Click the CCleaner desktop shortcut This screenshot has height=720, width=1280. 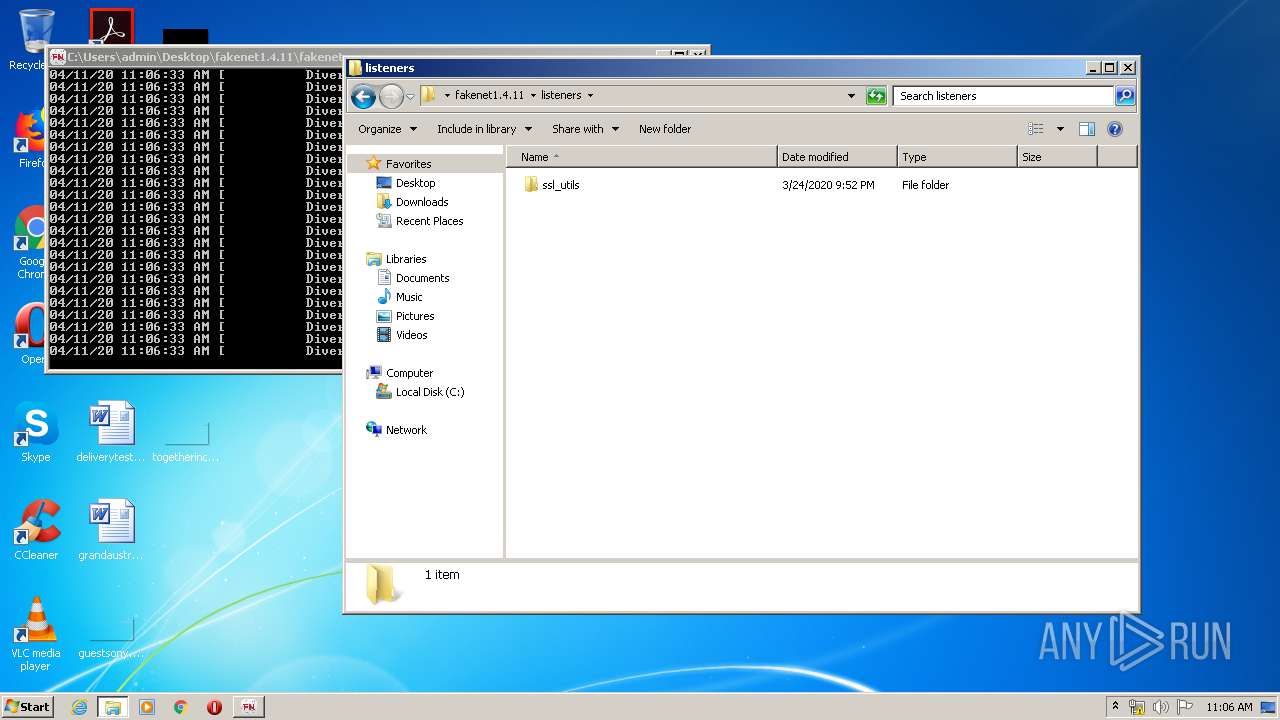(36, 530)
